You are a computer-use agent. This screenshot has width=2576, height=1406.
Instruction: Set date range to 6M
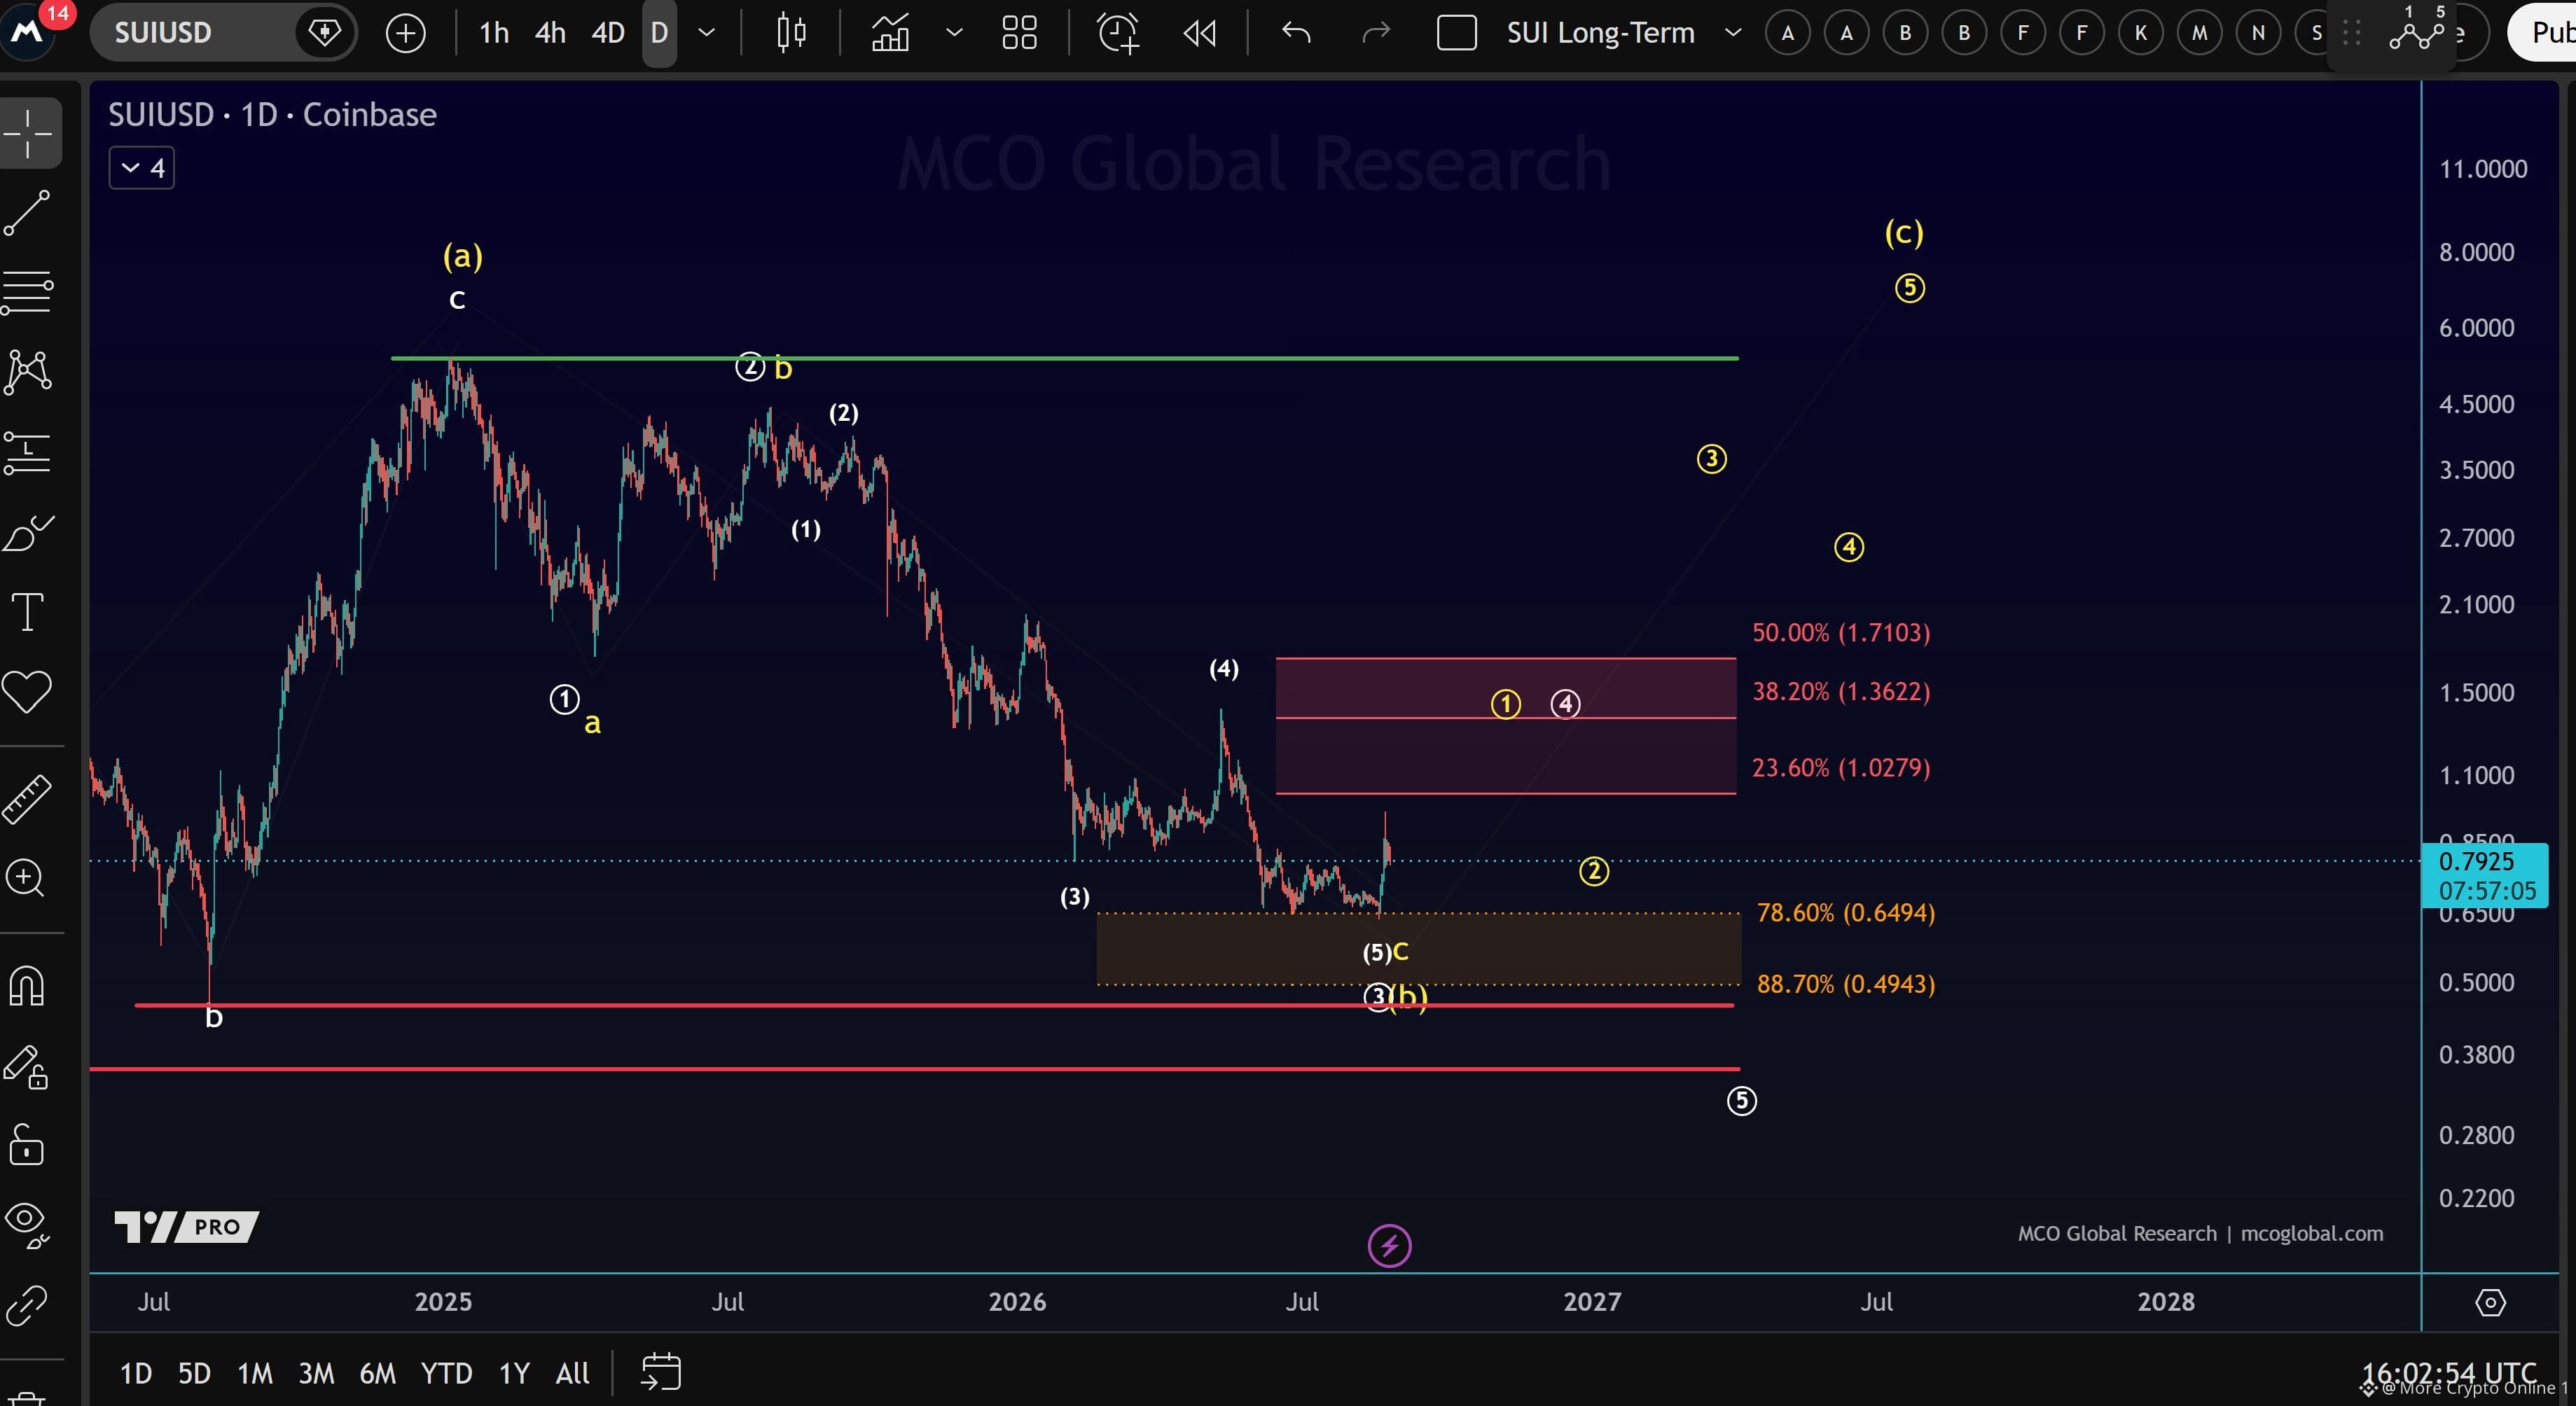pyautogui.click(x=377, y=1373)
